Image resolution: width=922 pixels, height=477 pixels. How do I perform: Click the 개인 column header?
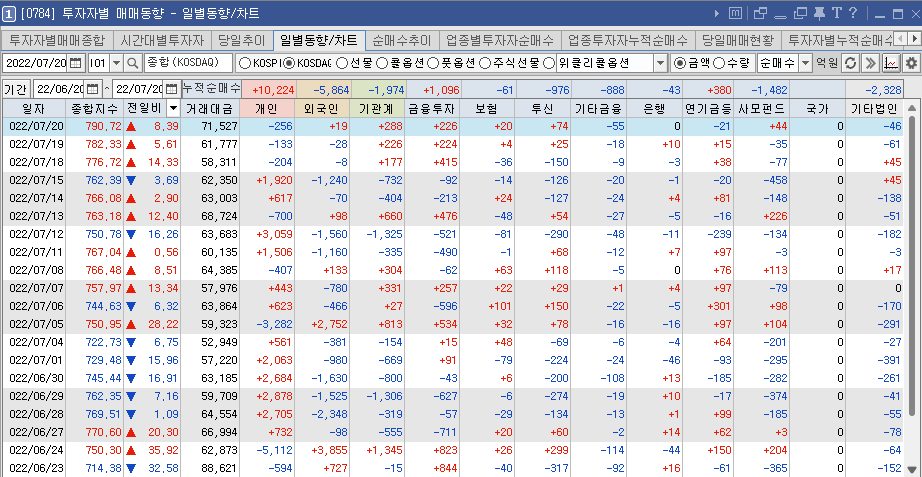(x=267, y=108)
